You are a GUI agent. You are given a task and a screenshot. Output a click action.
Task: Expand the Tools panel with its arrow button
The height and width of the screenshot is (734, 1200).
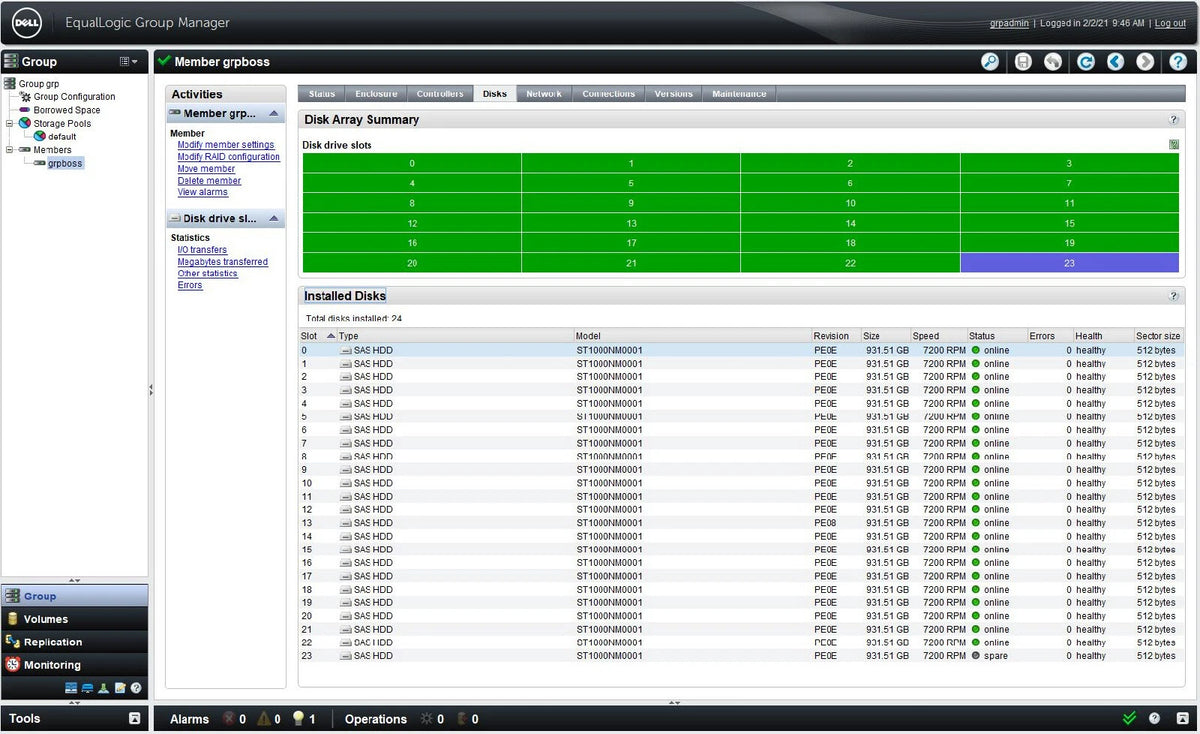coord(135,719)
